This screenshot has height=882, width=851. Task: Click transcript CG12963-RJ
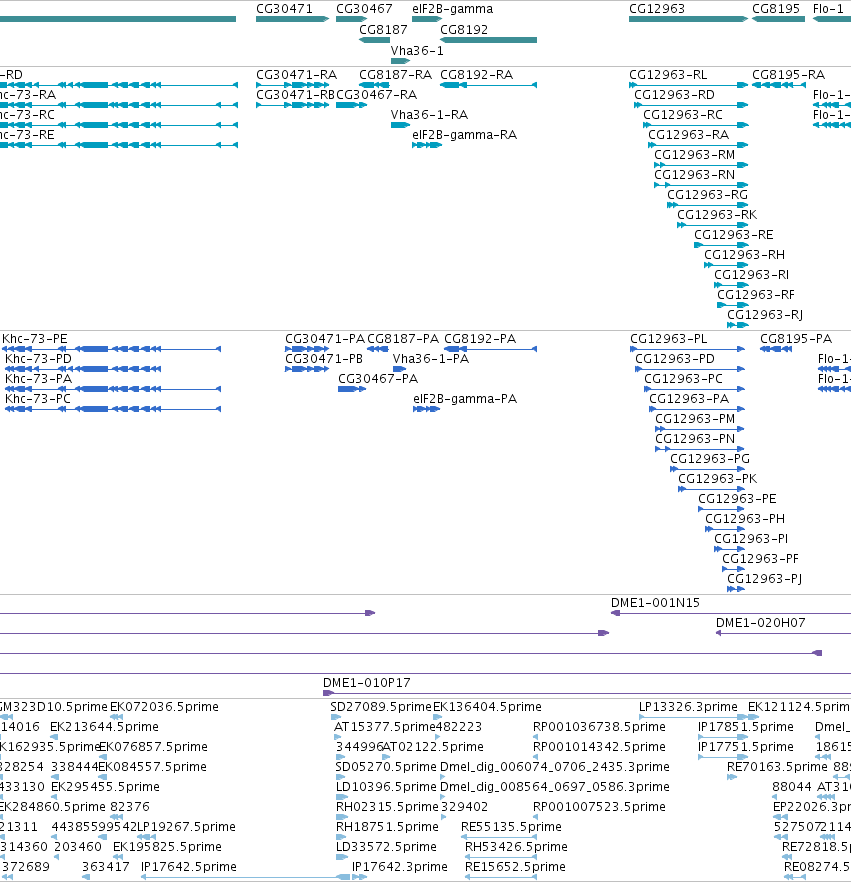pyautogui.click(x=765, y=315)
